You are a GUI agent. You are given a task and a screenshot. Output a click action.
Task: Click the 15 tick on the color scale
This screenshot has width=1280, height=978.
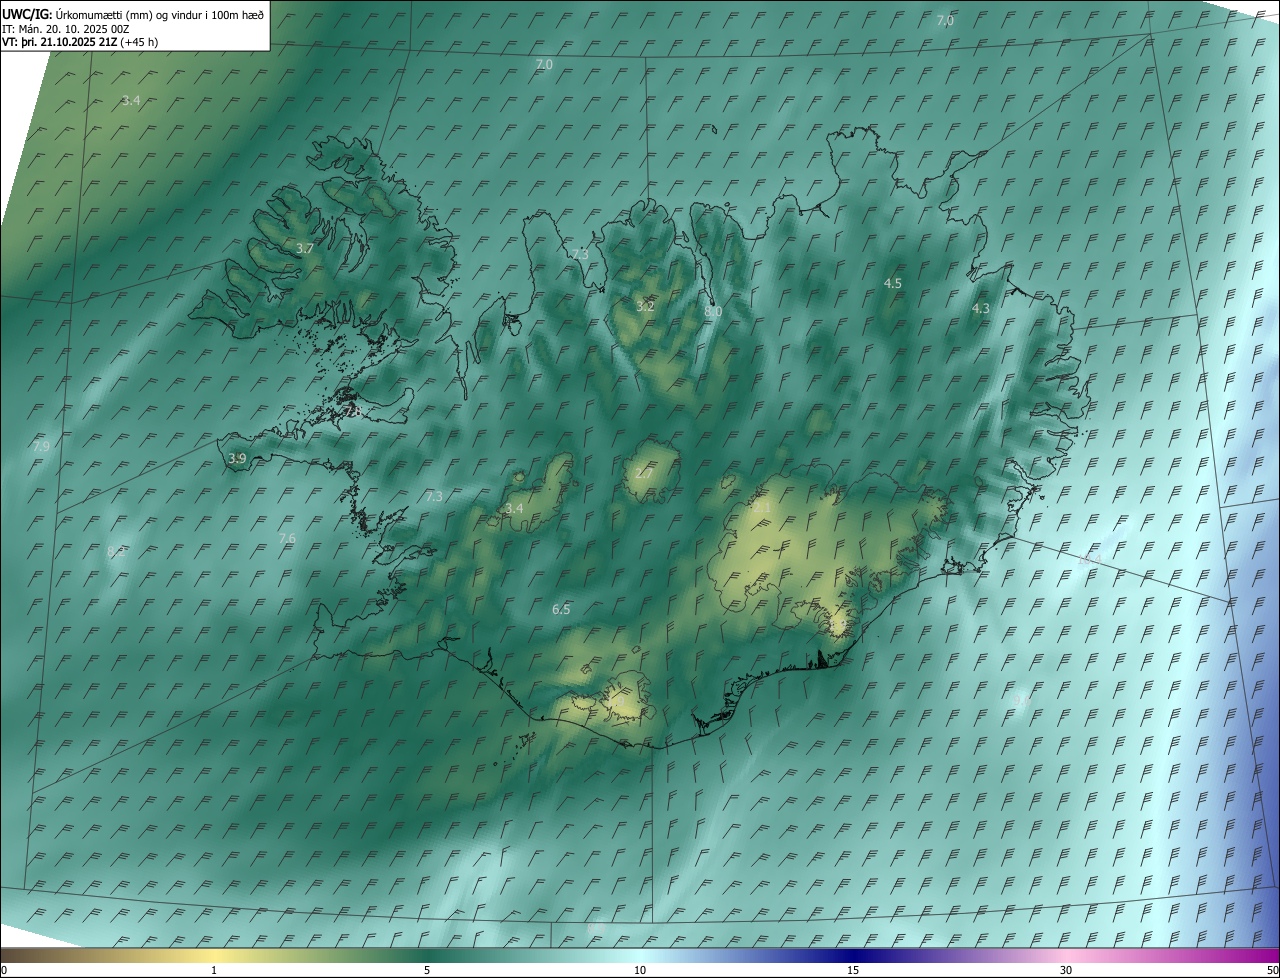pos(853,970)
